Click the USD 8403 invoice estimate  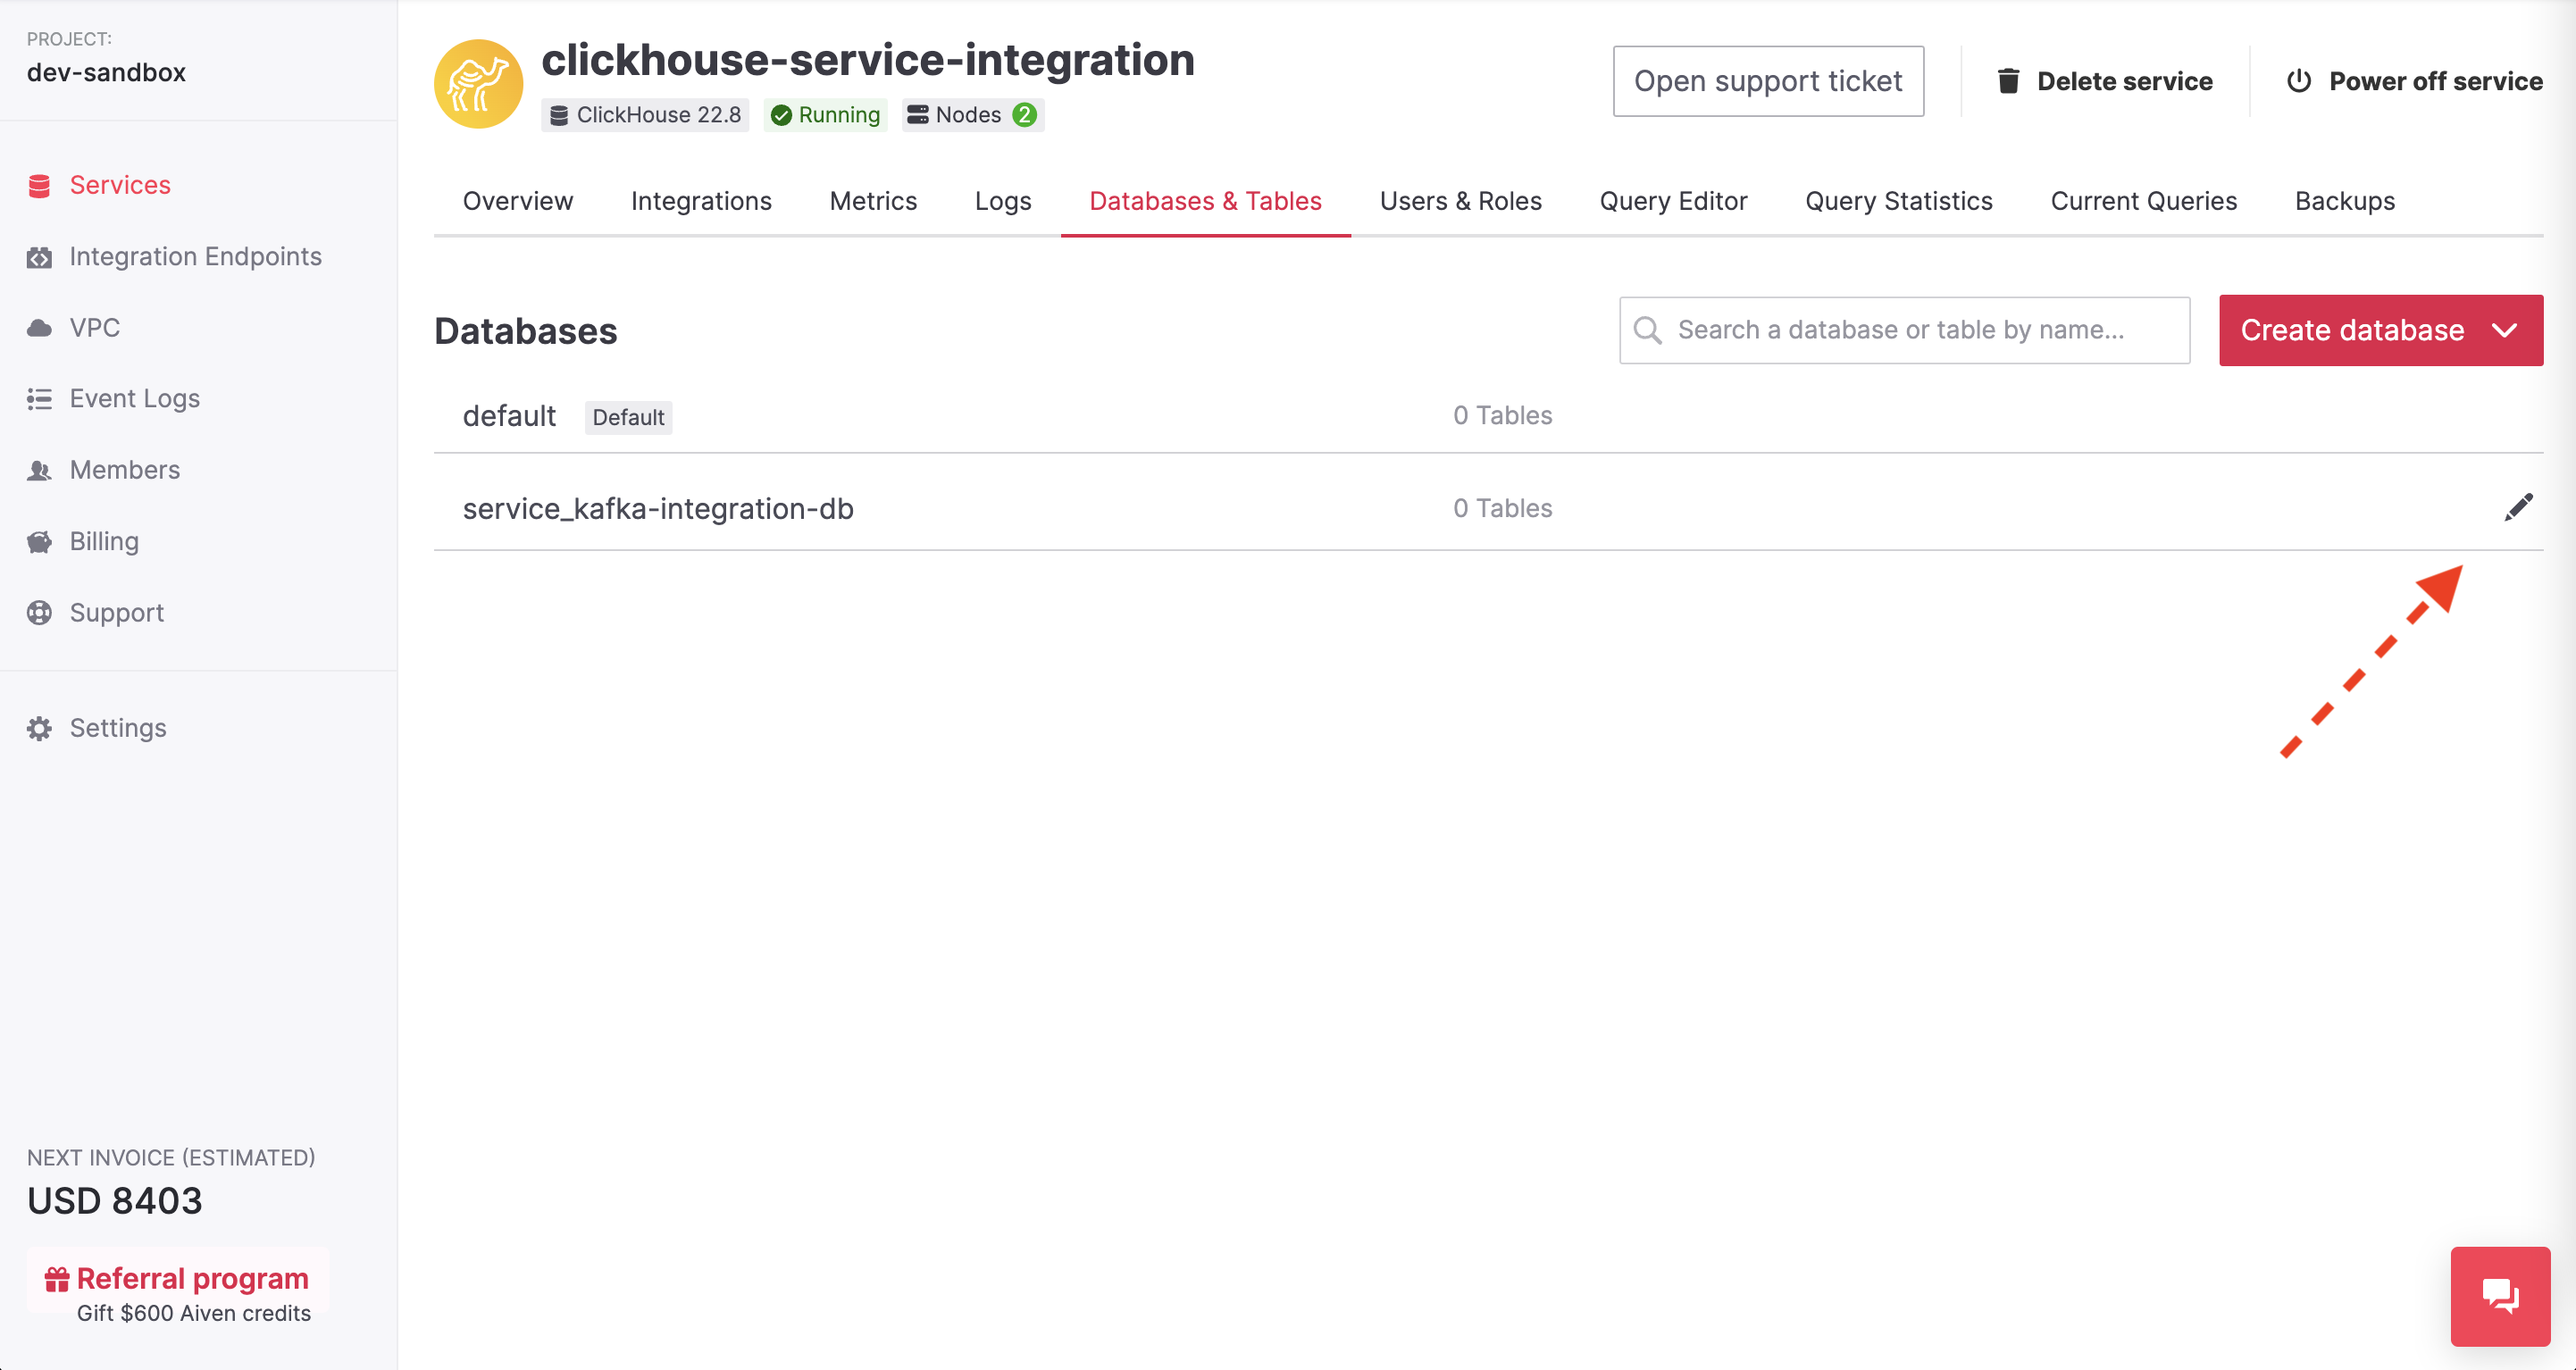pyautogui.click(x=114, y=1201)
